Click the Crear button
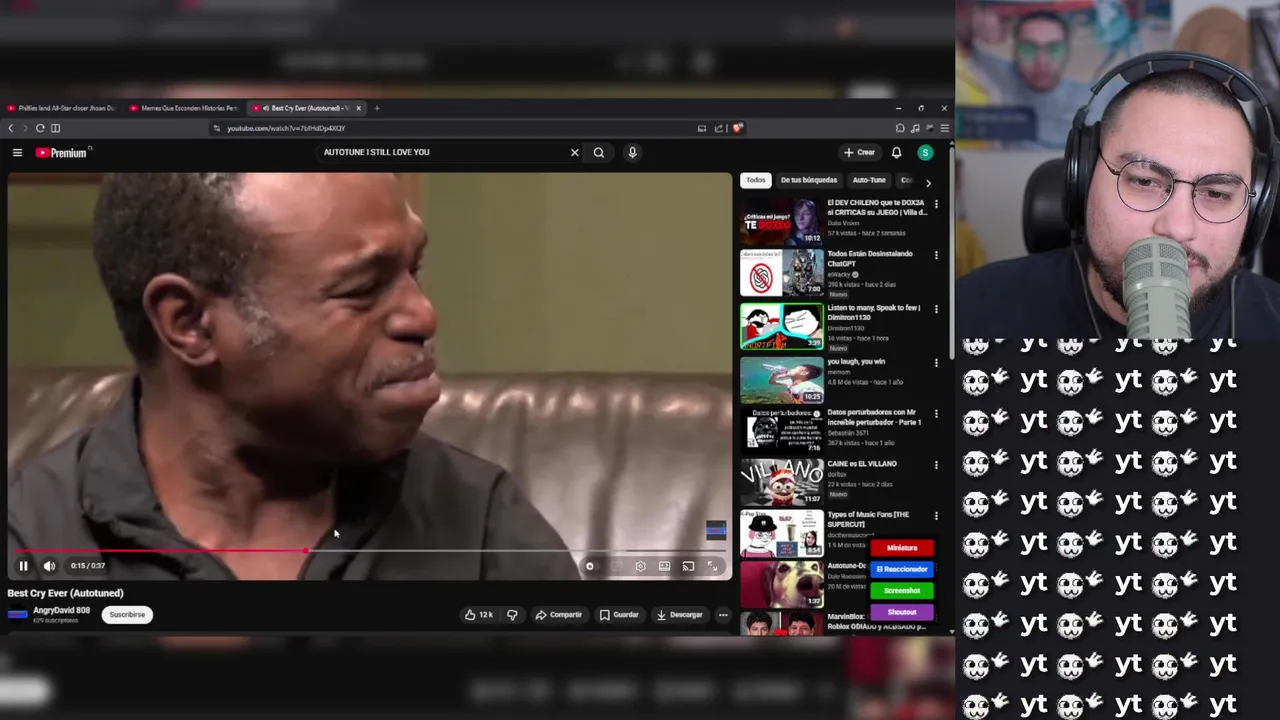Image resolution: width=1280 pixels, height=720 pixels. pos(859,152)
